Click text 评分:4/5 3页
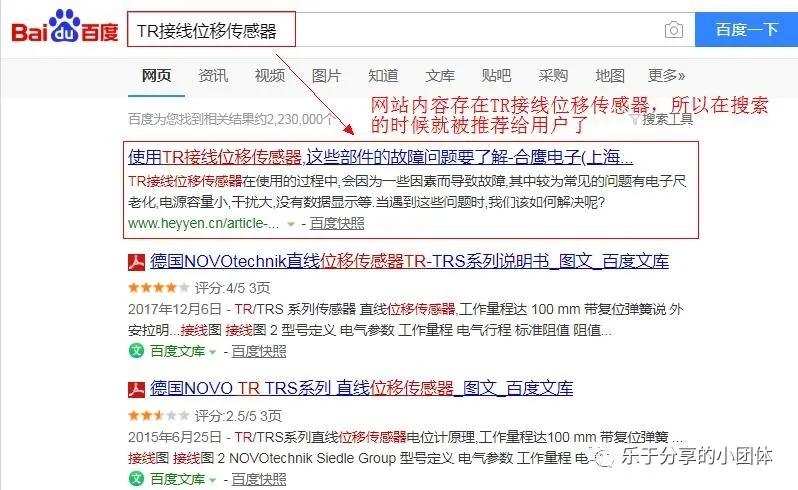The image size is (798, 490). coord(232,288)
